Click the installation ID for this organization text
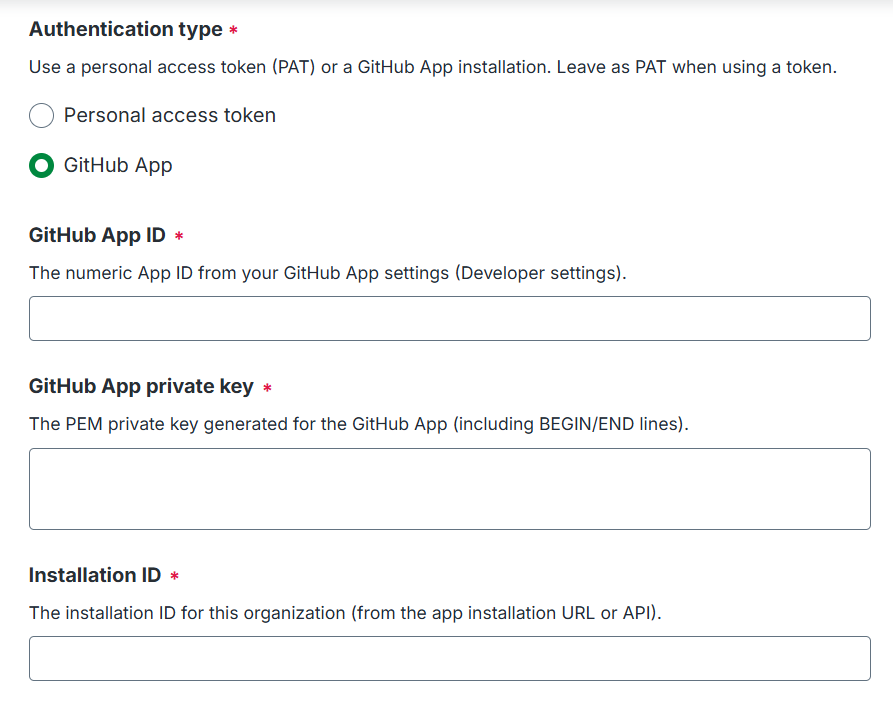 [x=345, y=613]
